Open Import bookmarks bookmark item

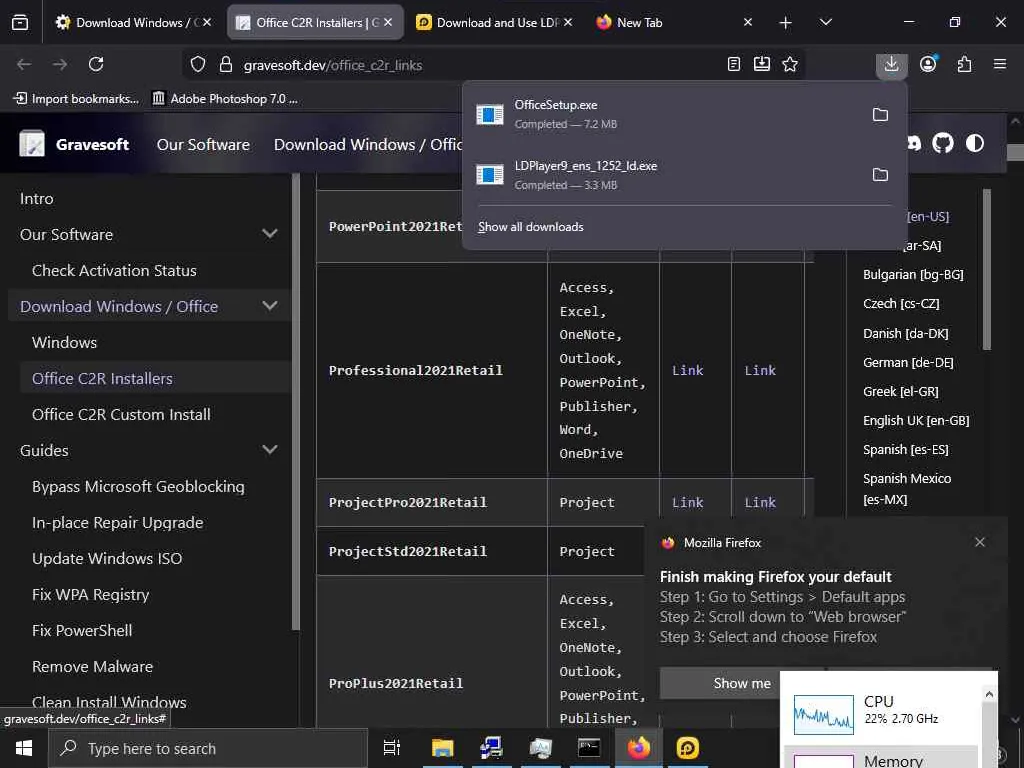click(x=76, y=99)
